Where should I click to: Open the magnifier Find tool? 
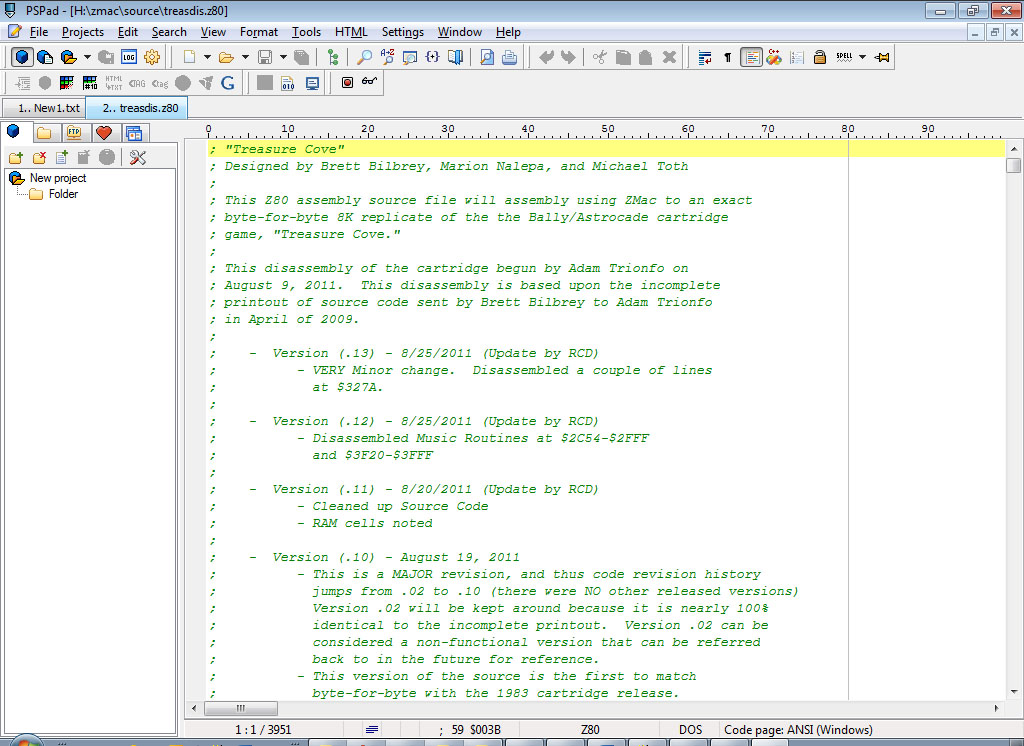click(365, 57)
